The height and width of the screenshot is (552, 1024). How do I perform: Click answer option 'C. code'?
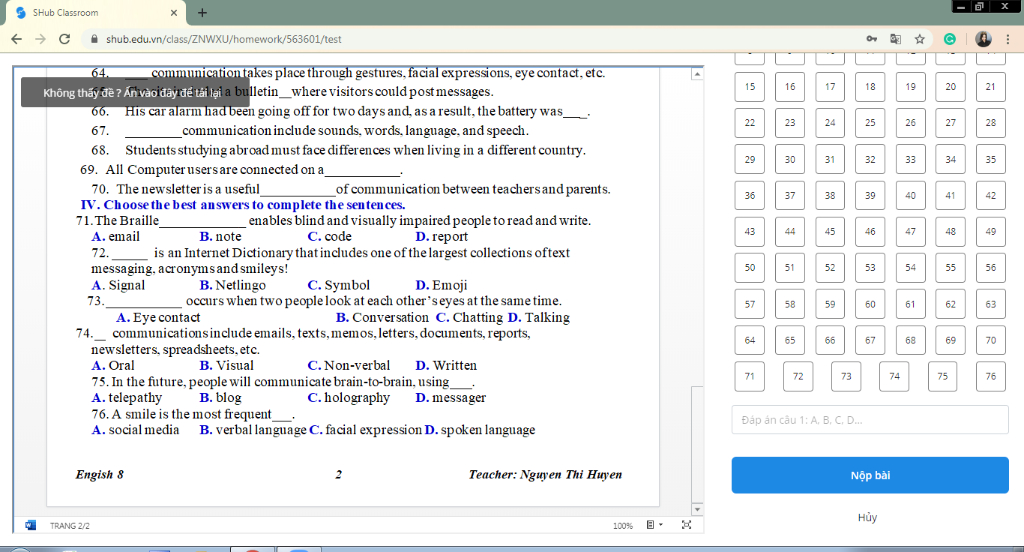pos(330,236)
